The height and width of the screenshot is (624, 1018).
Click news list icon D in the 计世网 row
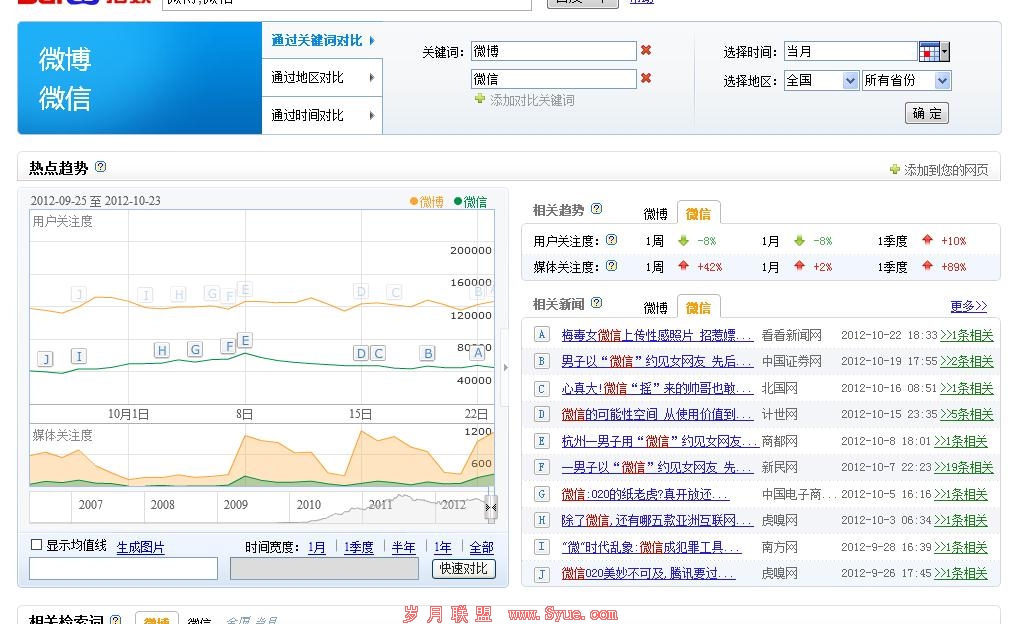point(541,414)
